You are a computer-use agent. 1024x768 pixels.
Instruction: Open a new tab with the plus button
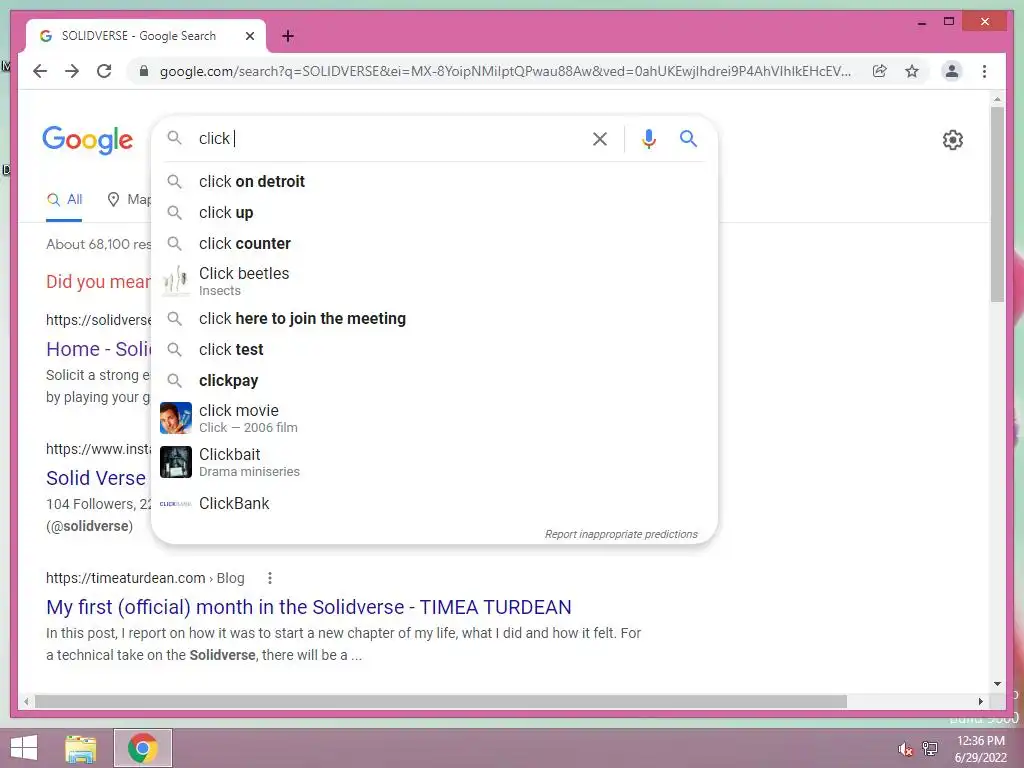click(288, 36)
